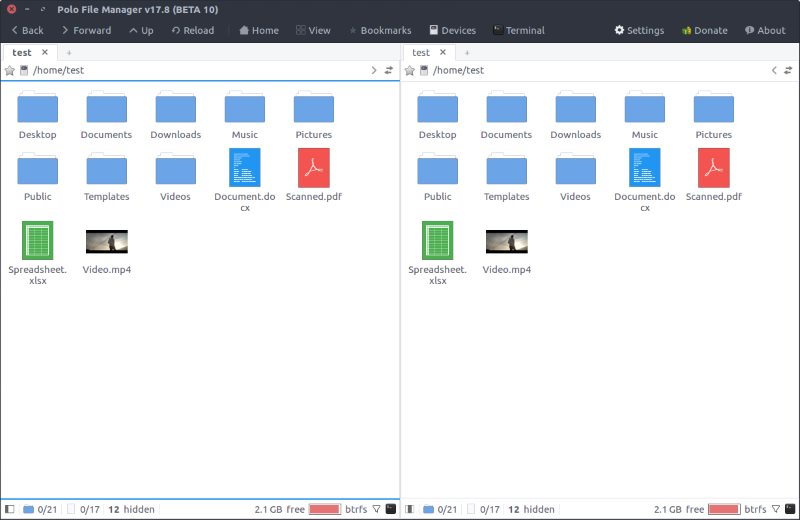Image resolution: width=800 pixels, height=520 pixels.
Task: Click the swap panes icon in left path bar
Action: (389, 71)
